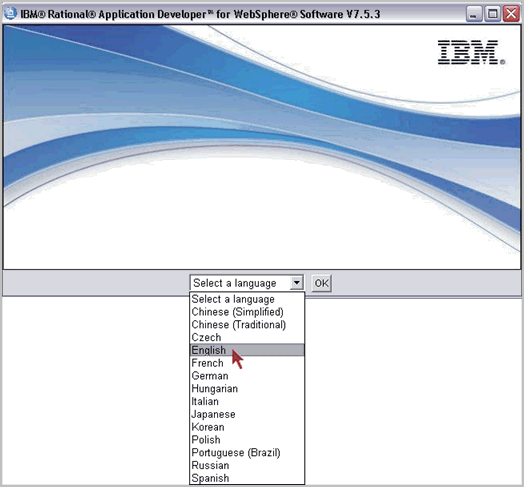524x487 pixels.
Task: Choose English in the language list
Action: 247,350
